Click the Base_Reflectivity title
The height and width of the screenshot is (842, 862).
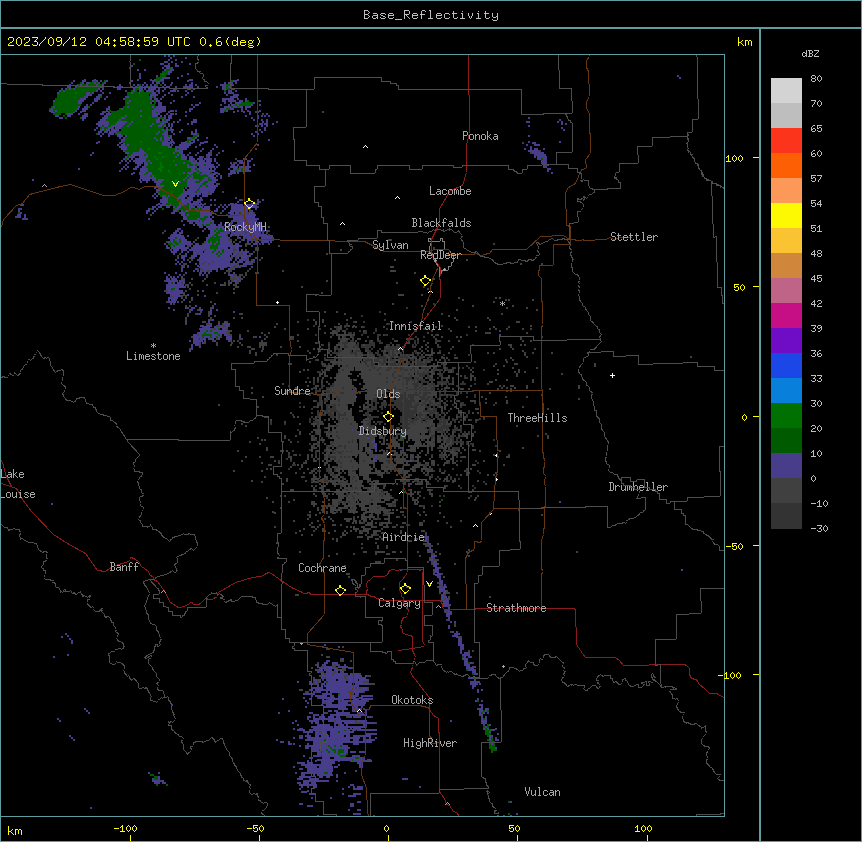point(431,15)
